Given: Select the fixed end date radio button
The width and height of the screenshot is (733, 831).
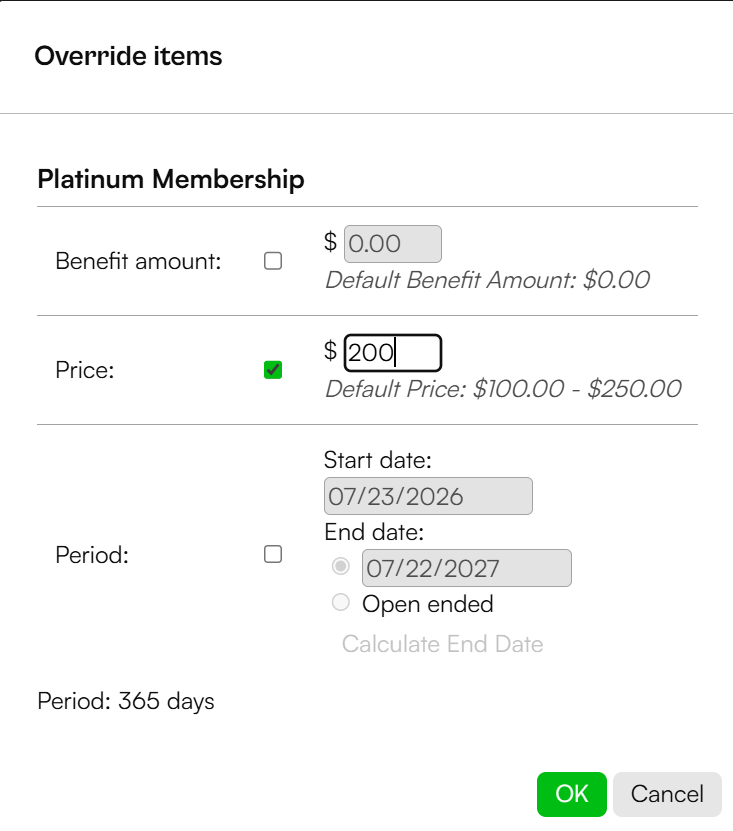Looking at the screenshot, I should click(340, 566).
